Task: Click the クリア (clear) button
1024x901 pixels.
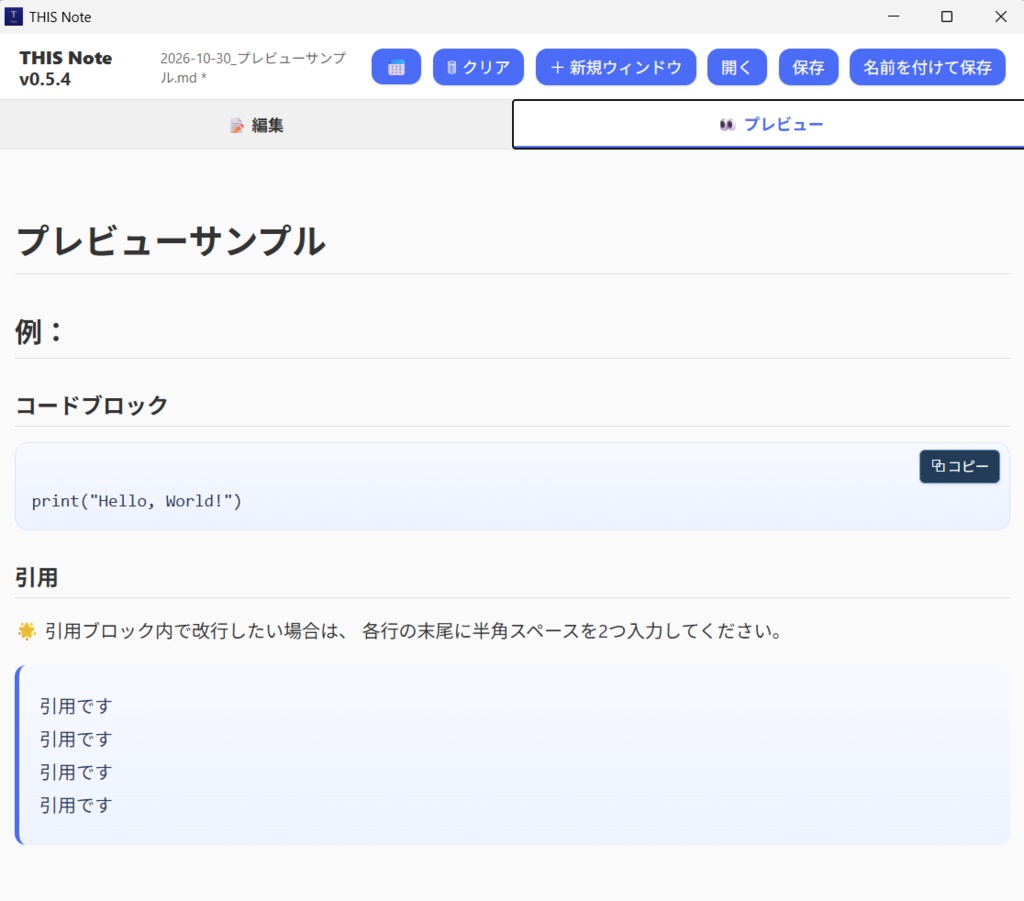Action: [478, 67]
